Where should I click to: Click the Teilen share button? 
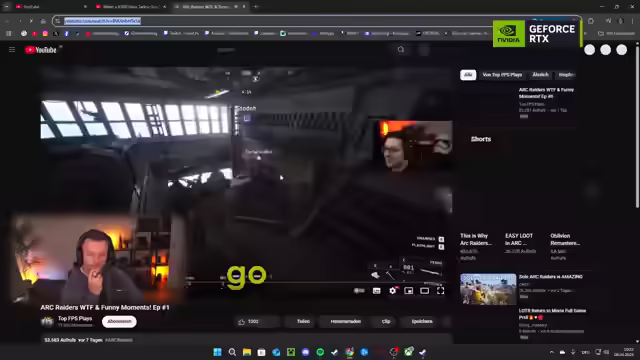click(x=303, y=322)
